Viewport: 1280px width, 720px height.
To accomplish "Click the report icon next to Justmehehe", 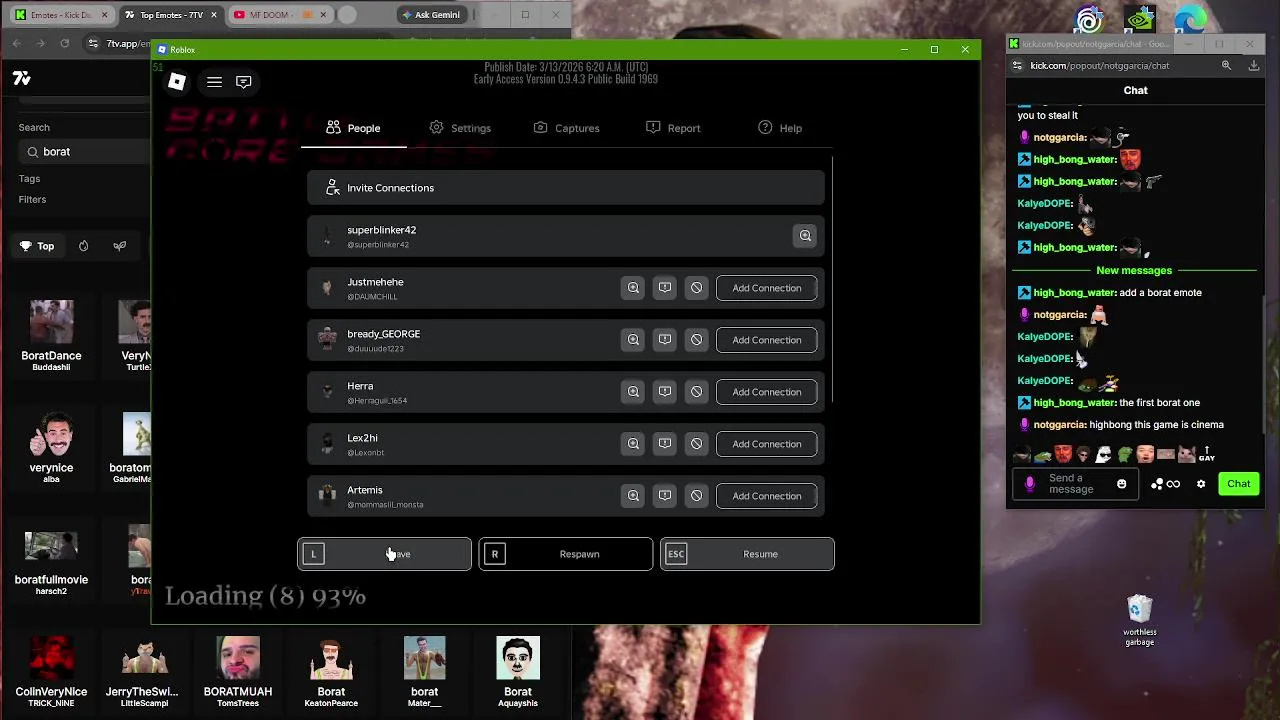I will [665, 288].
